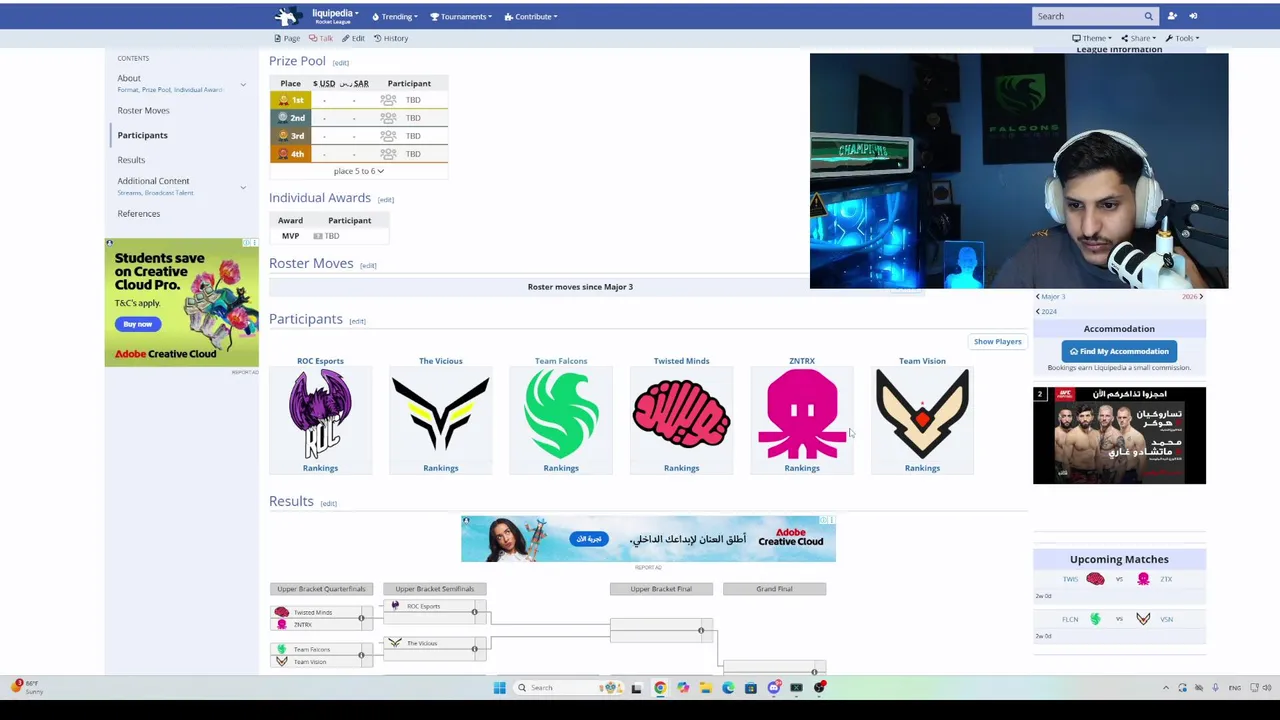Open Rankings under Team Falcons
This screenshot has height=720, width=1280.
coord(561,468)
